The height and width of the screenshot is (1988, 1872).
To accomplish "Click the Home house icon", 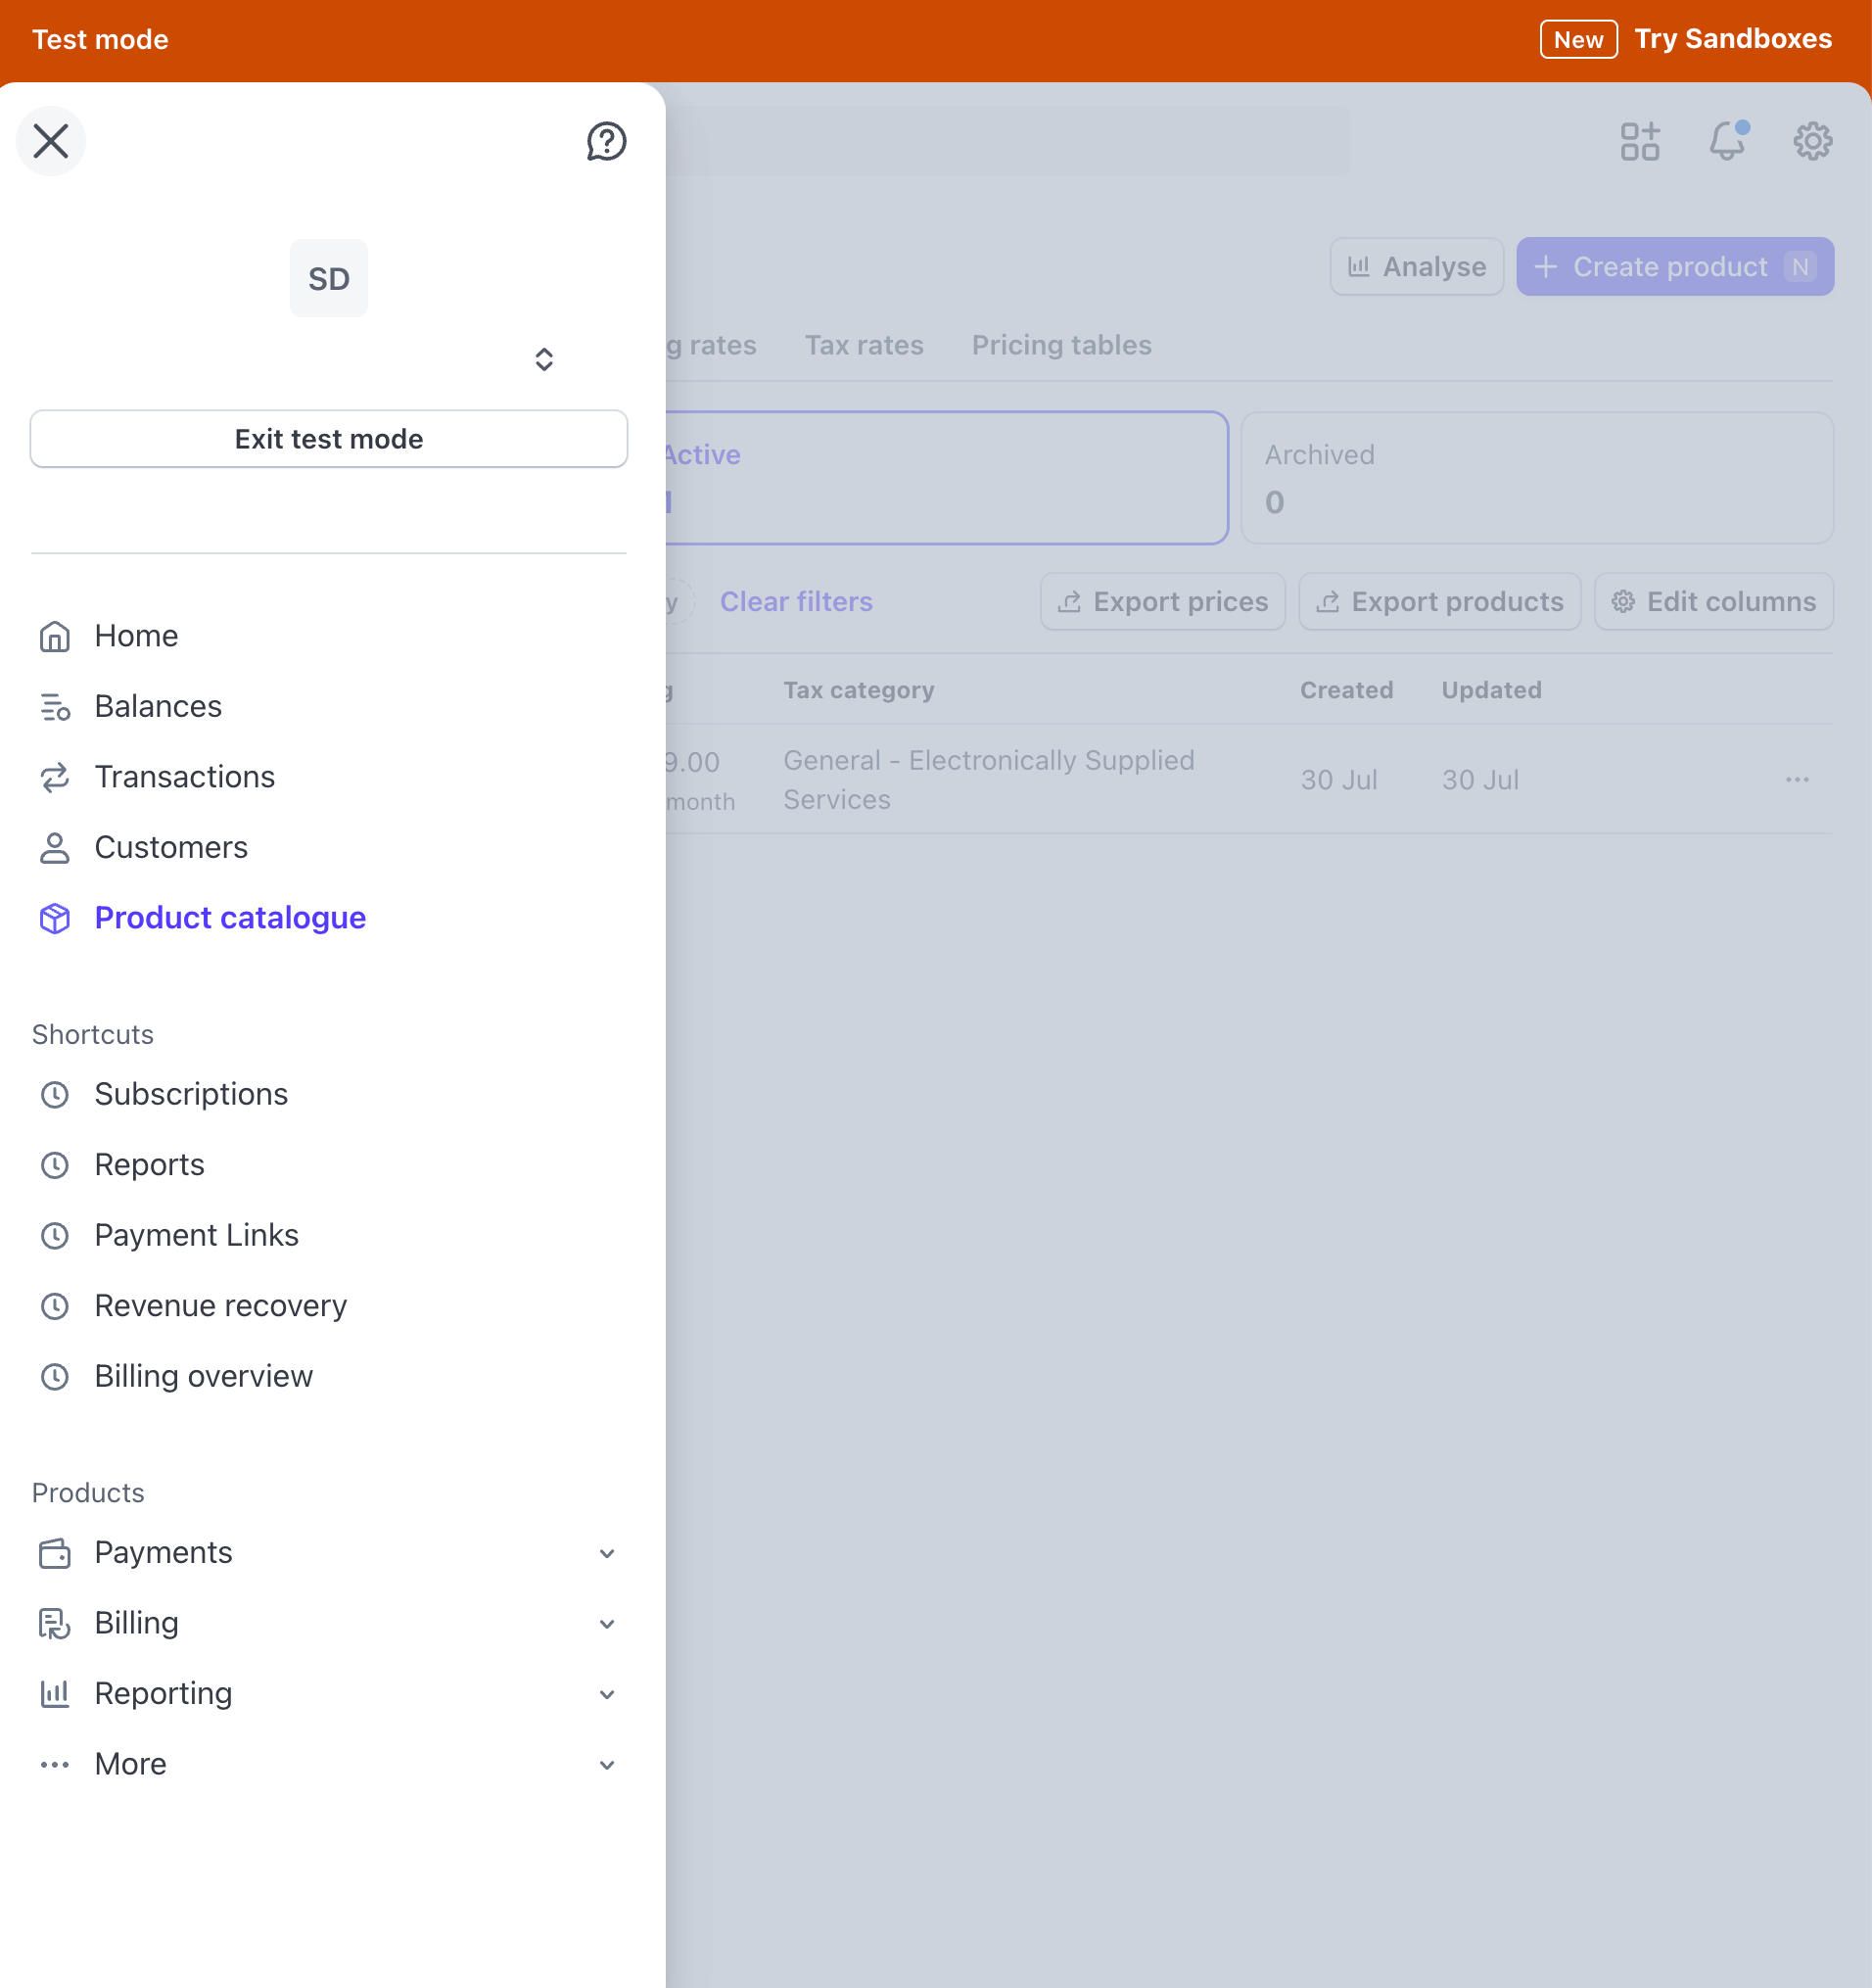I will coord(55,636).
